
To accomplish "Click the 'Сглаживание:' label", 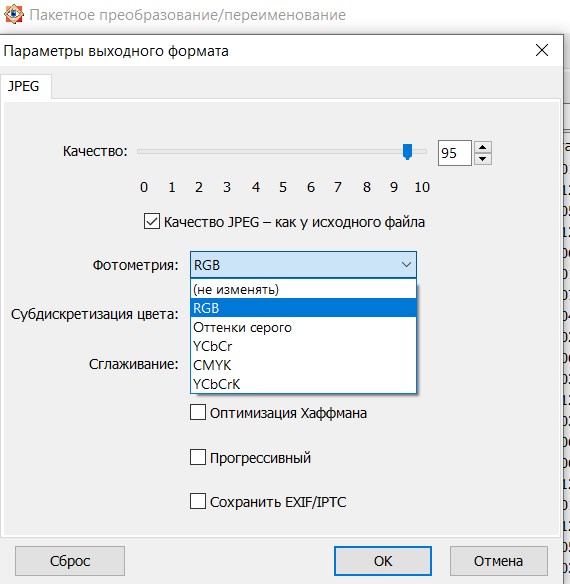I will pyautogui.click(x=134, y=364).
